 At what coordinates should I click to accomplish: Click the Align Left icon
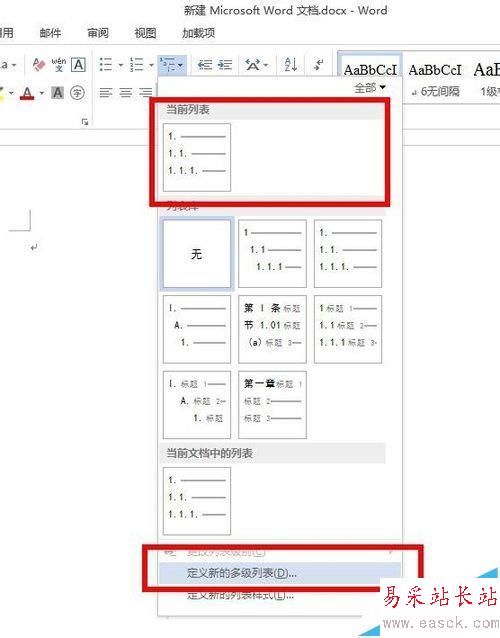106,93
